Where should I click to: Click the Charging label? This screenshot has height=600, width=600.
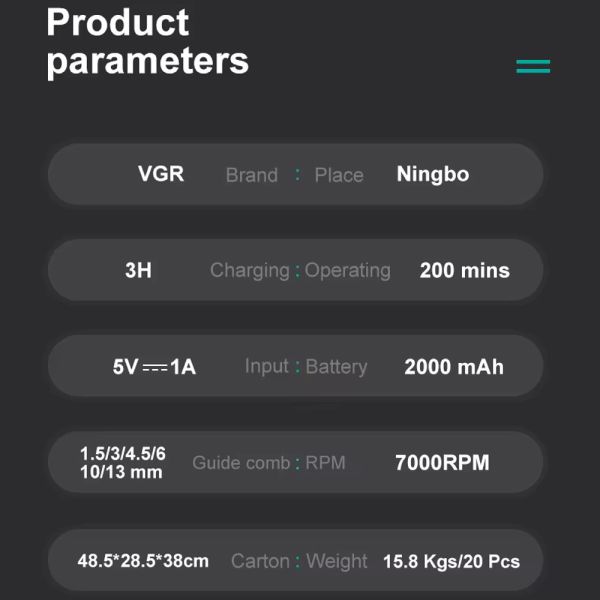(250, 271)
